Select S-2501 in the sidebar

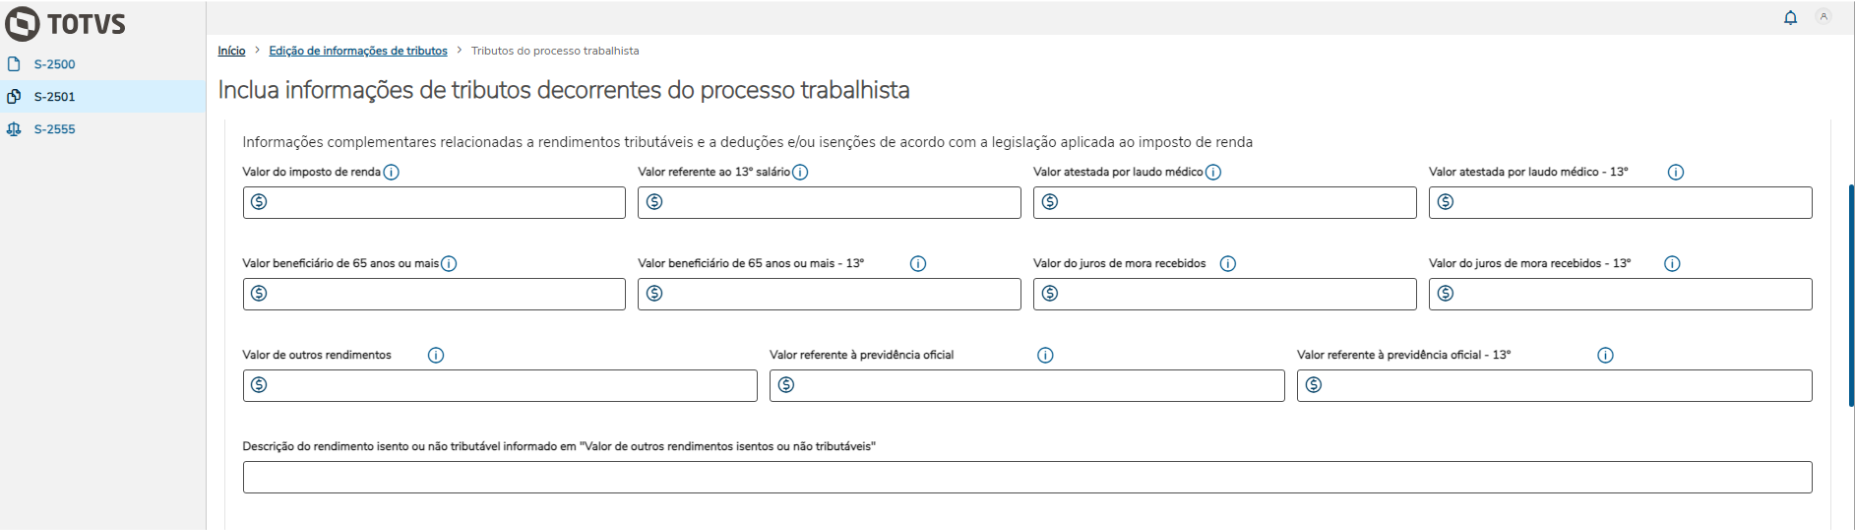(54, 97)
